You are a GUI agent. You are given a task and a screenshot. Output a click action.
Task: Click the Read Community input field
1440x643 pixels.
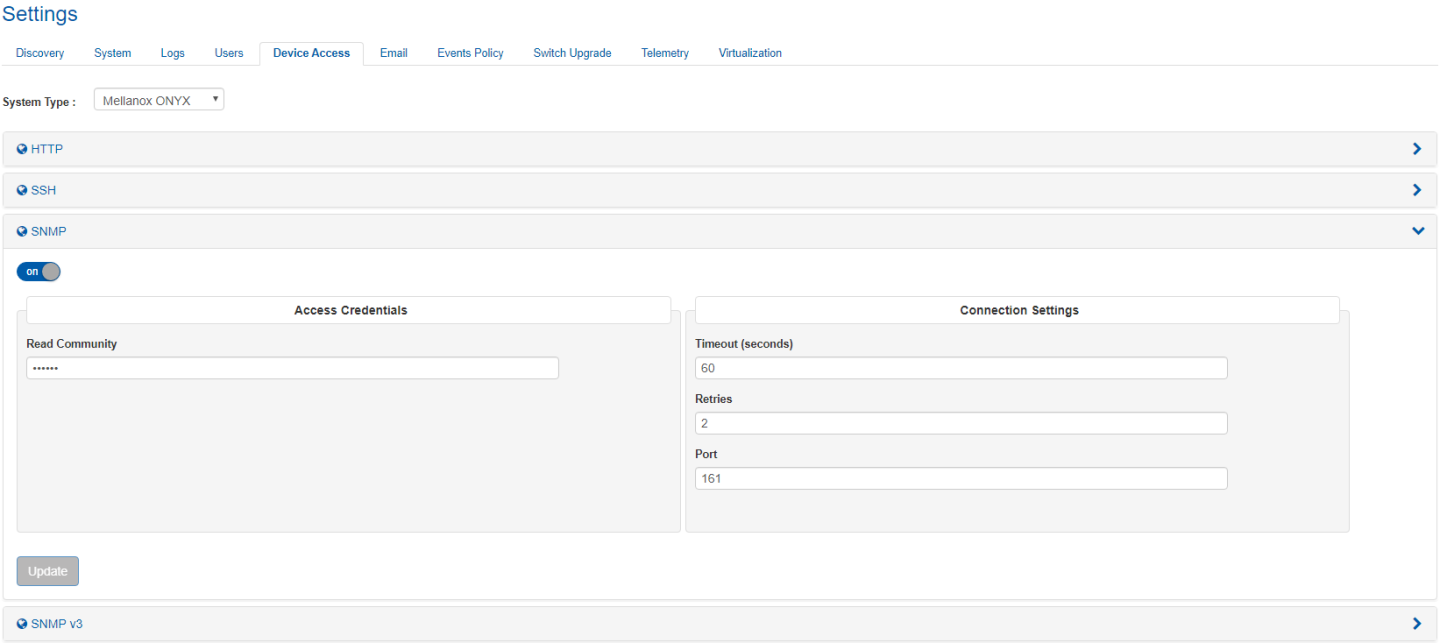(x=292, y=368)
